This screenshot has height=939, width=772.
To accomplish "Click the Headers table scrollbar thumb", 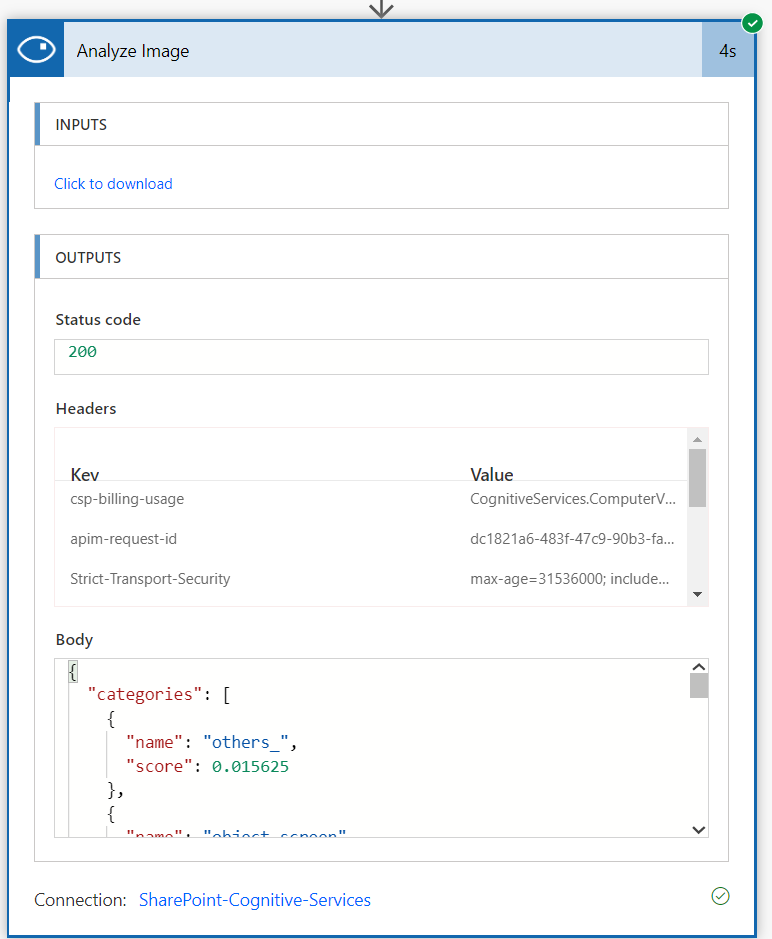I will click(697, 478).
